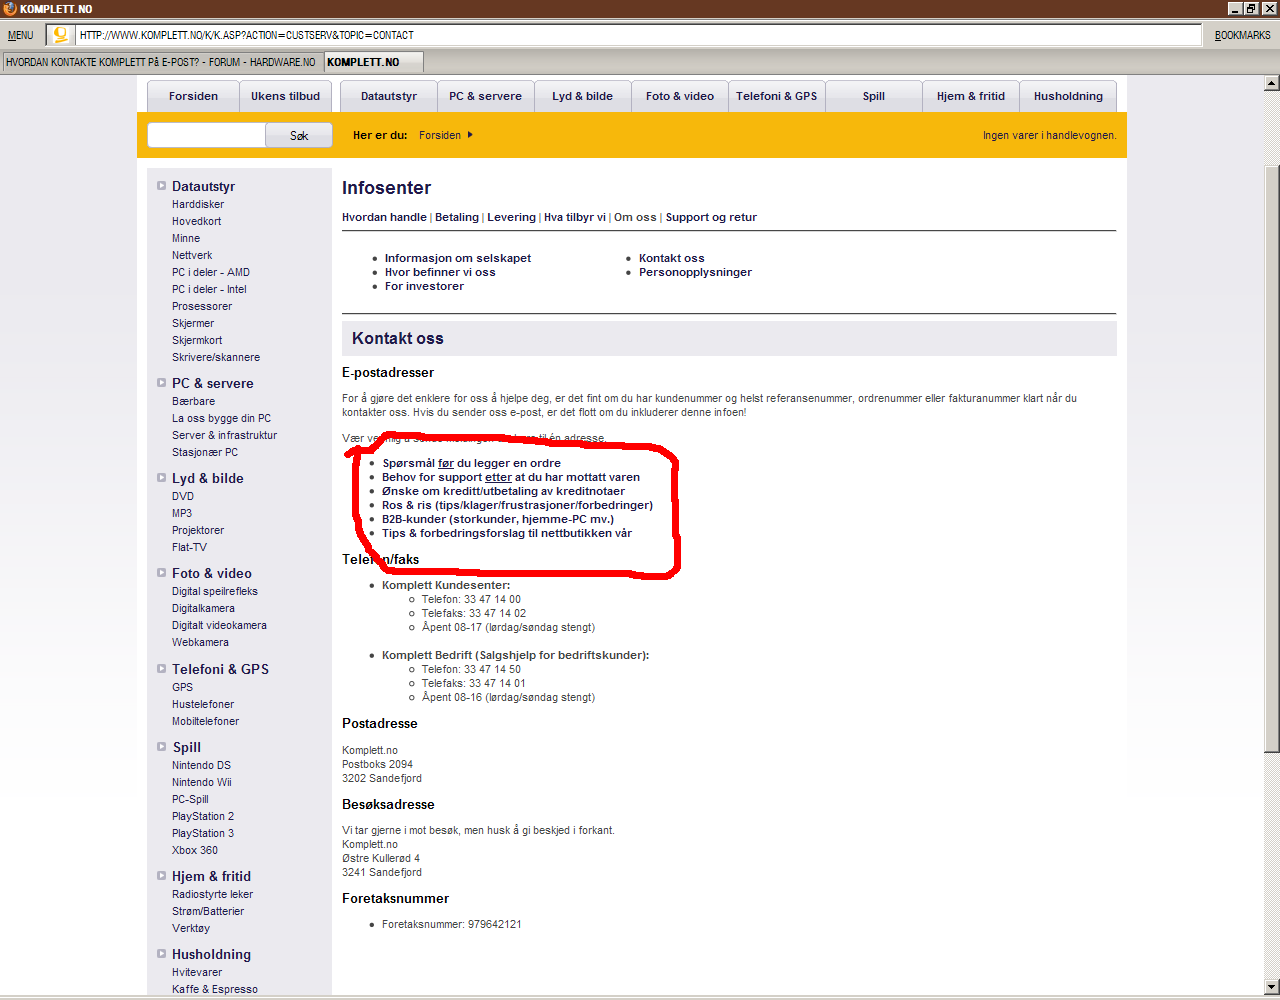Open the Hjem & fritid top tab
Screen dimensions: 1280x1000
point(971,96)
